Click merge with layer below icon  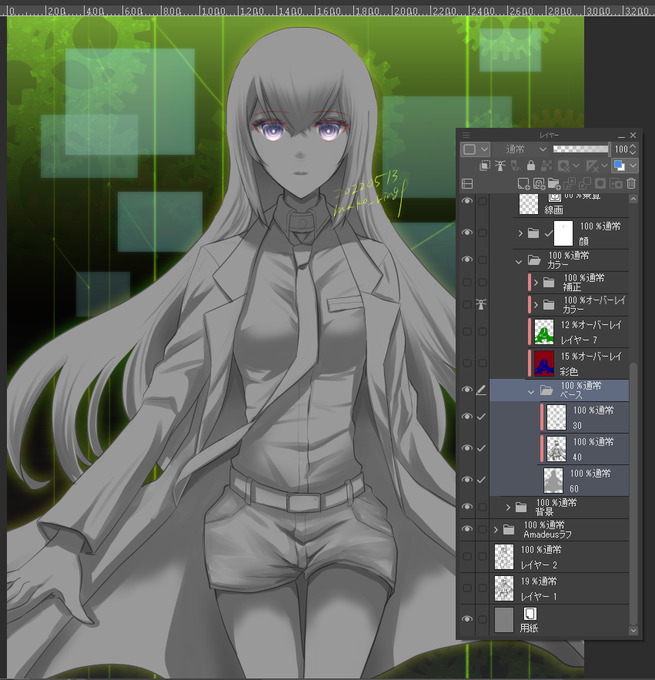coord(584,183)
